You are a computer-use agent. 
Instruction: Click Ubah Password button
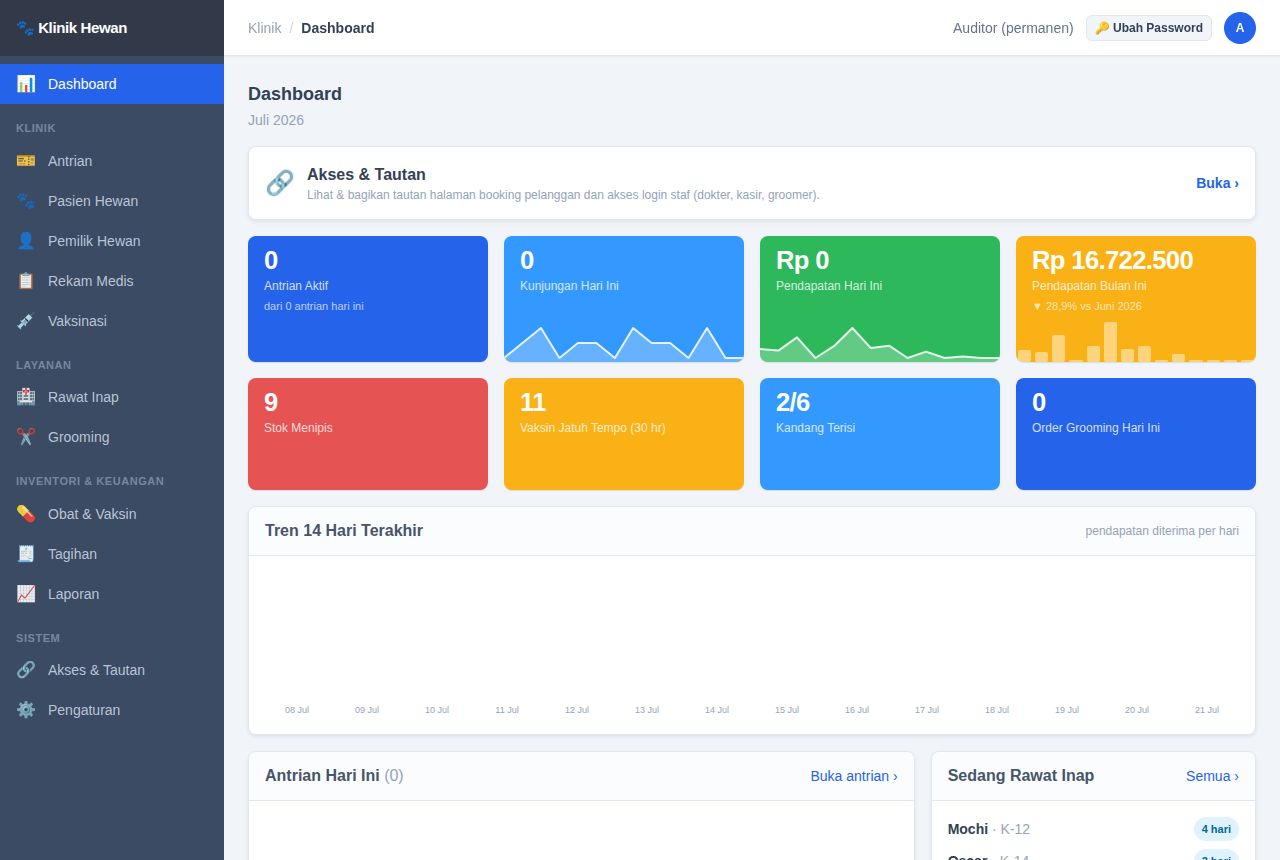point(1149,28)
